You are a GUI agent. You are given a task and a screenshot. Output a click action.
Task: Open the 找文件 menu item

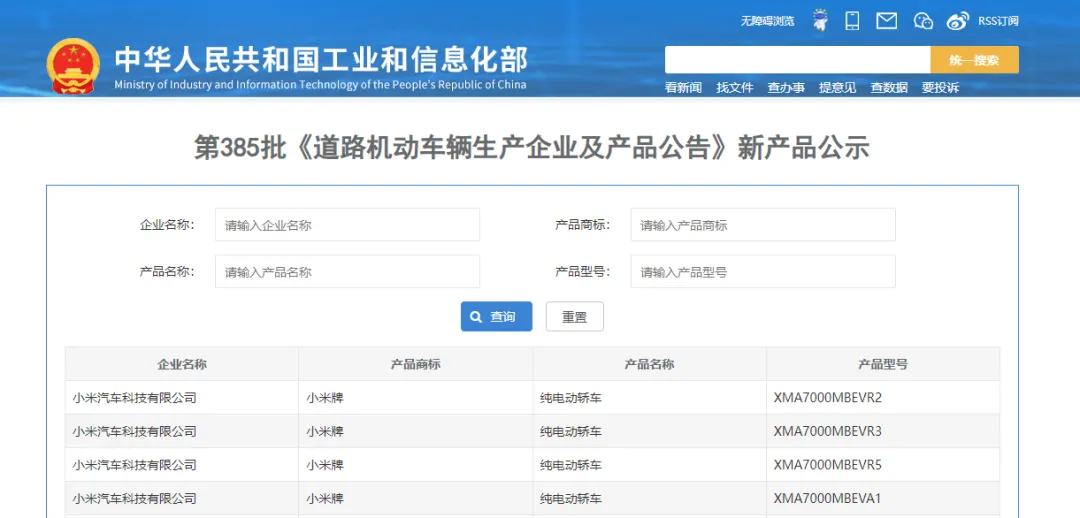[x=735, y=87]
